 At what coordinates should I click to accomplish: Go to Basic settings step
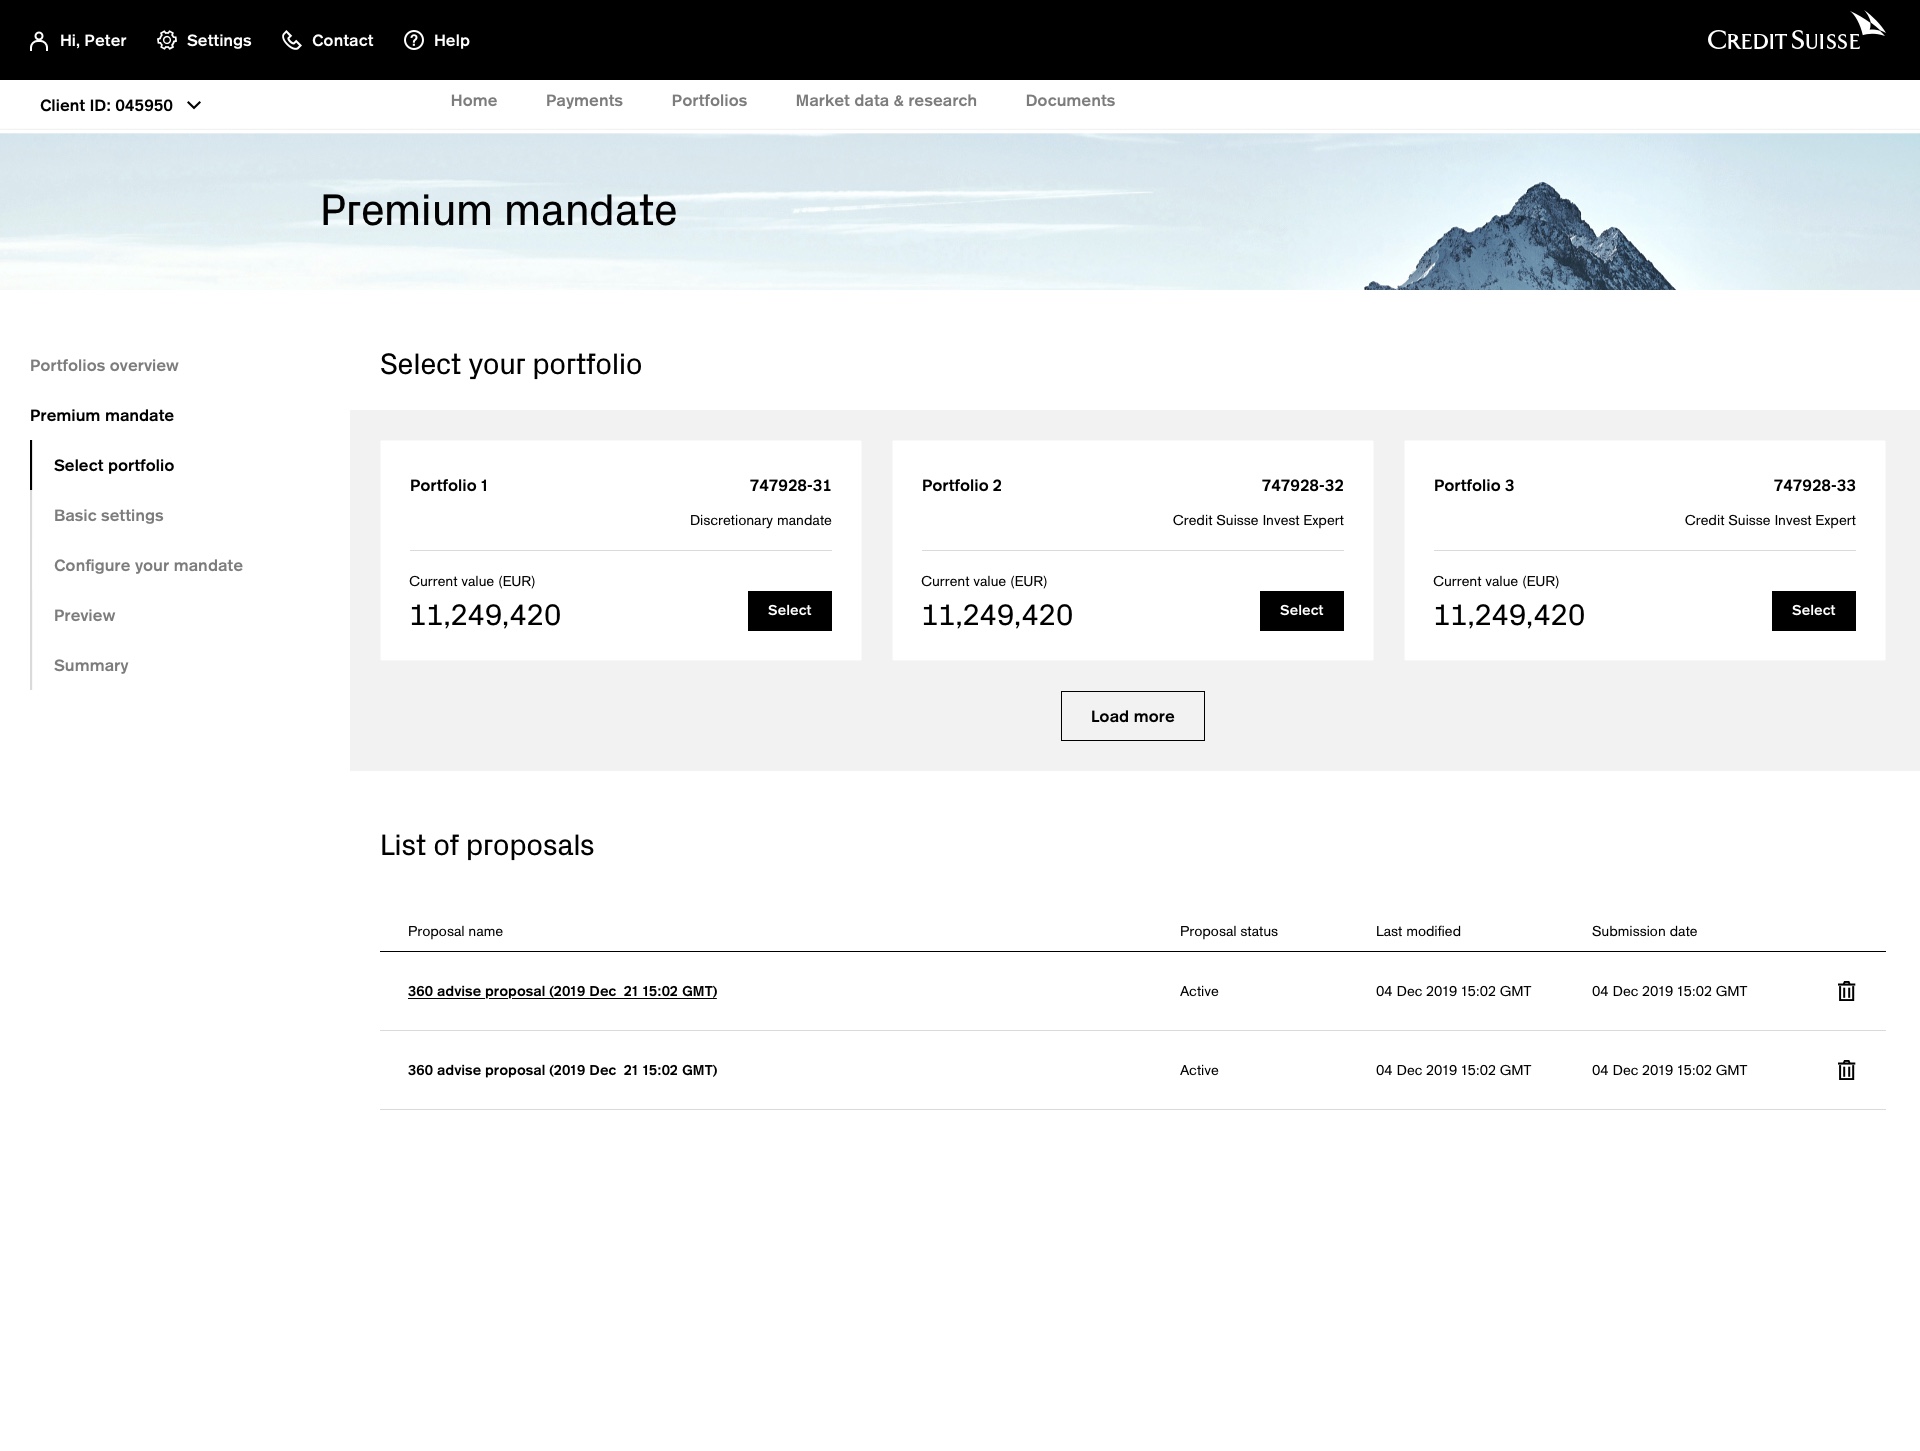tap(108, 516)
